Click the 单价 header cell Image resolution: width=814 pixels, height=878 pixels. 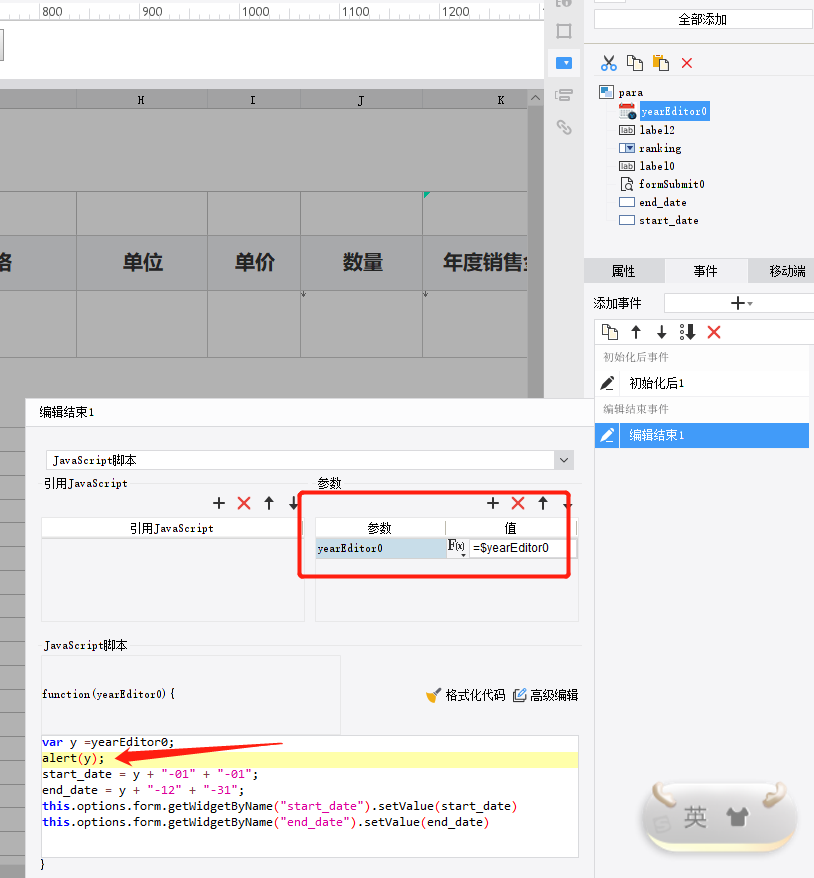pyautogui.click(x=254, y=263)
